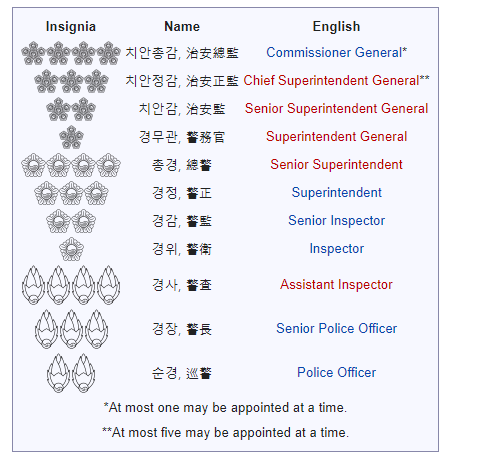
Task: Click the Senior Superintendent link
Action: pos(336,165)
